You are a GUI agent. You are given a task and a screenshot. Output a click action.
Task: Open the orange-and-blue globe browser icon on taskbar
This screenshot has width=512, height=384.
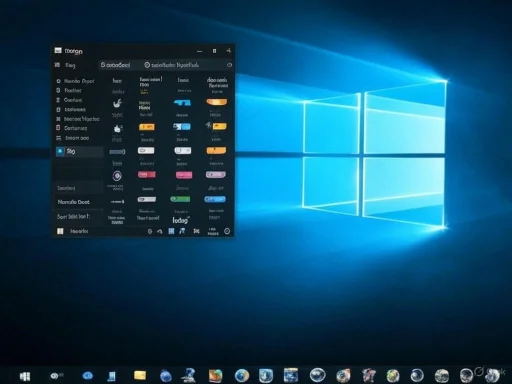[x=242, y=375]
